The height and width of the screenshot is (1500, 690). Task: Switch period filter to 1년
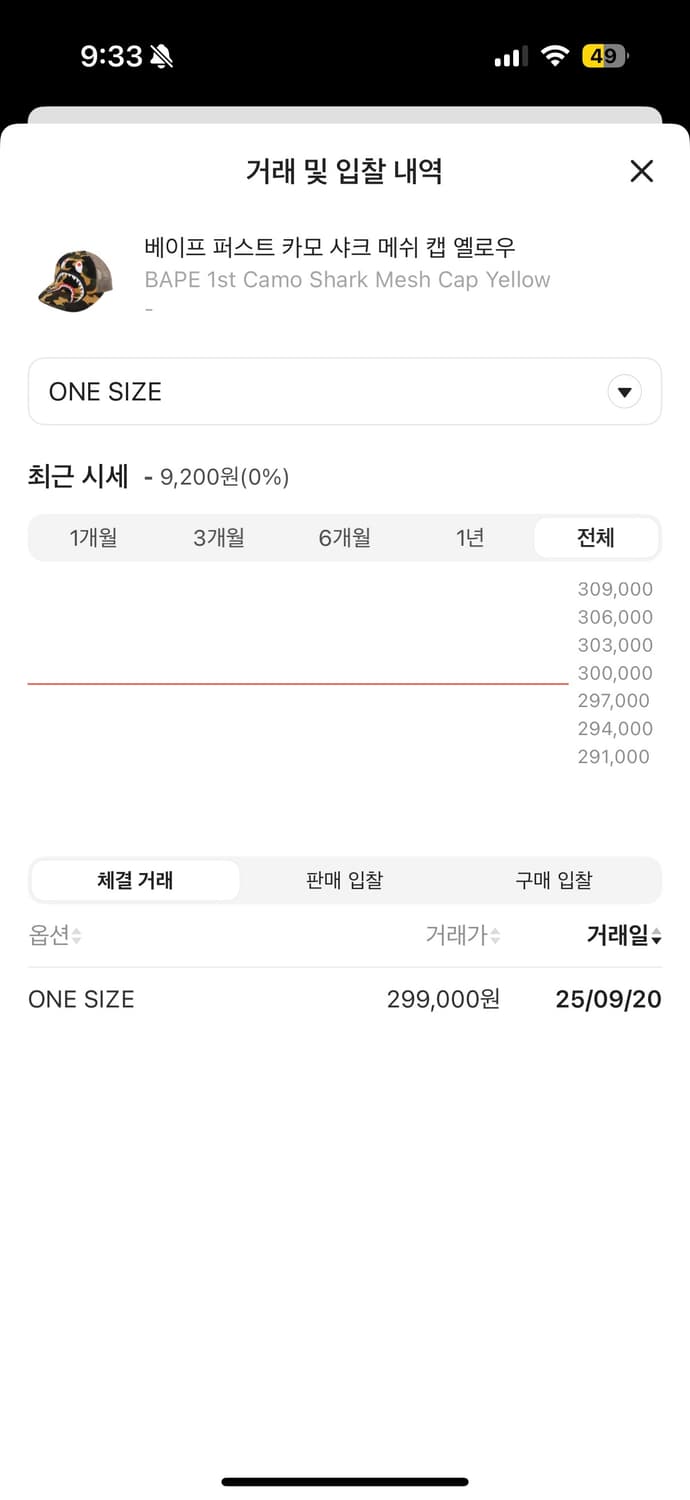click(x=470, y=537)
